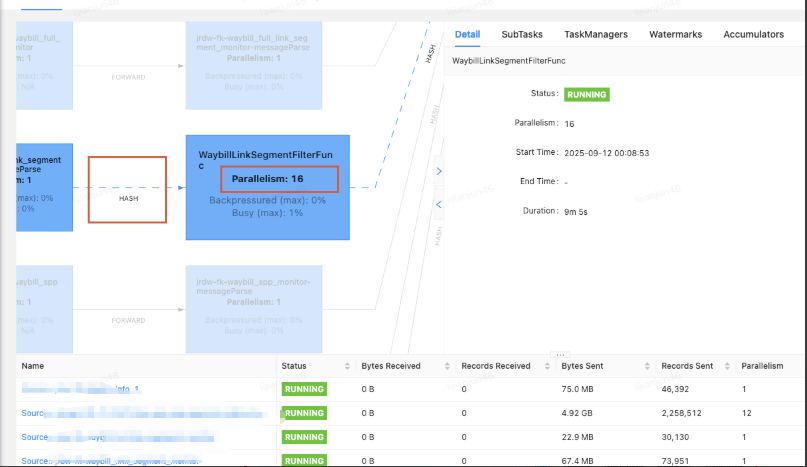Click the 4.92 GB Bytes Sent cell
Screen dimensions: 807x467
coord(577,413)
